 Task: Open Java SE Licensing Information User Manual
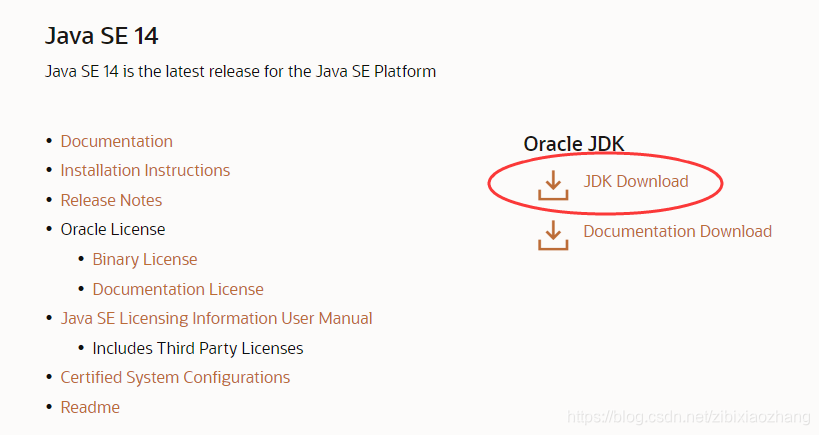coord(216,319)
